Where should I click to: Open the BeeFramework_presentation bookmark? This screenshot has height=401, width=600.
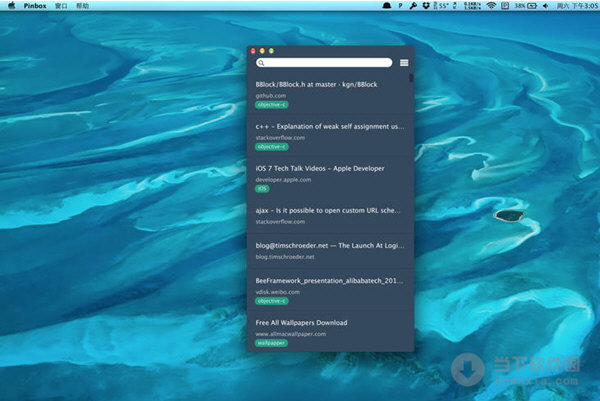coord(329,280)
